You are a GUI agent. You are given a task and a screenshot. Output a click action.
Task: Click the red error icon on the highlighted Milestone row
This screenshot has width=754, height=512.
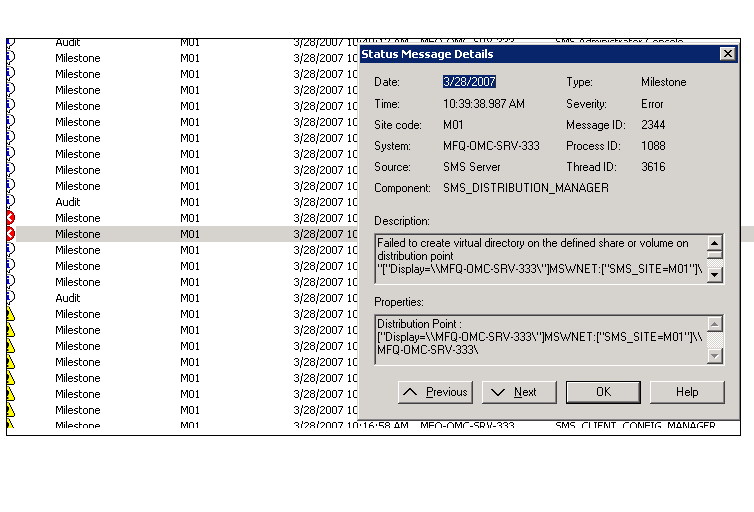11,234
